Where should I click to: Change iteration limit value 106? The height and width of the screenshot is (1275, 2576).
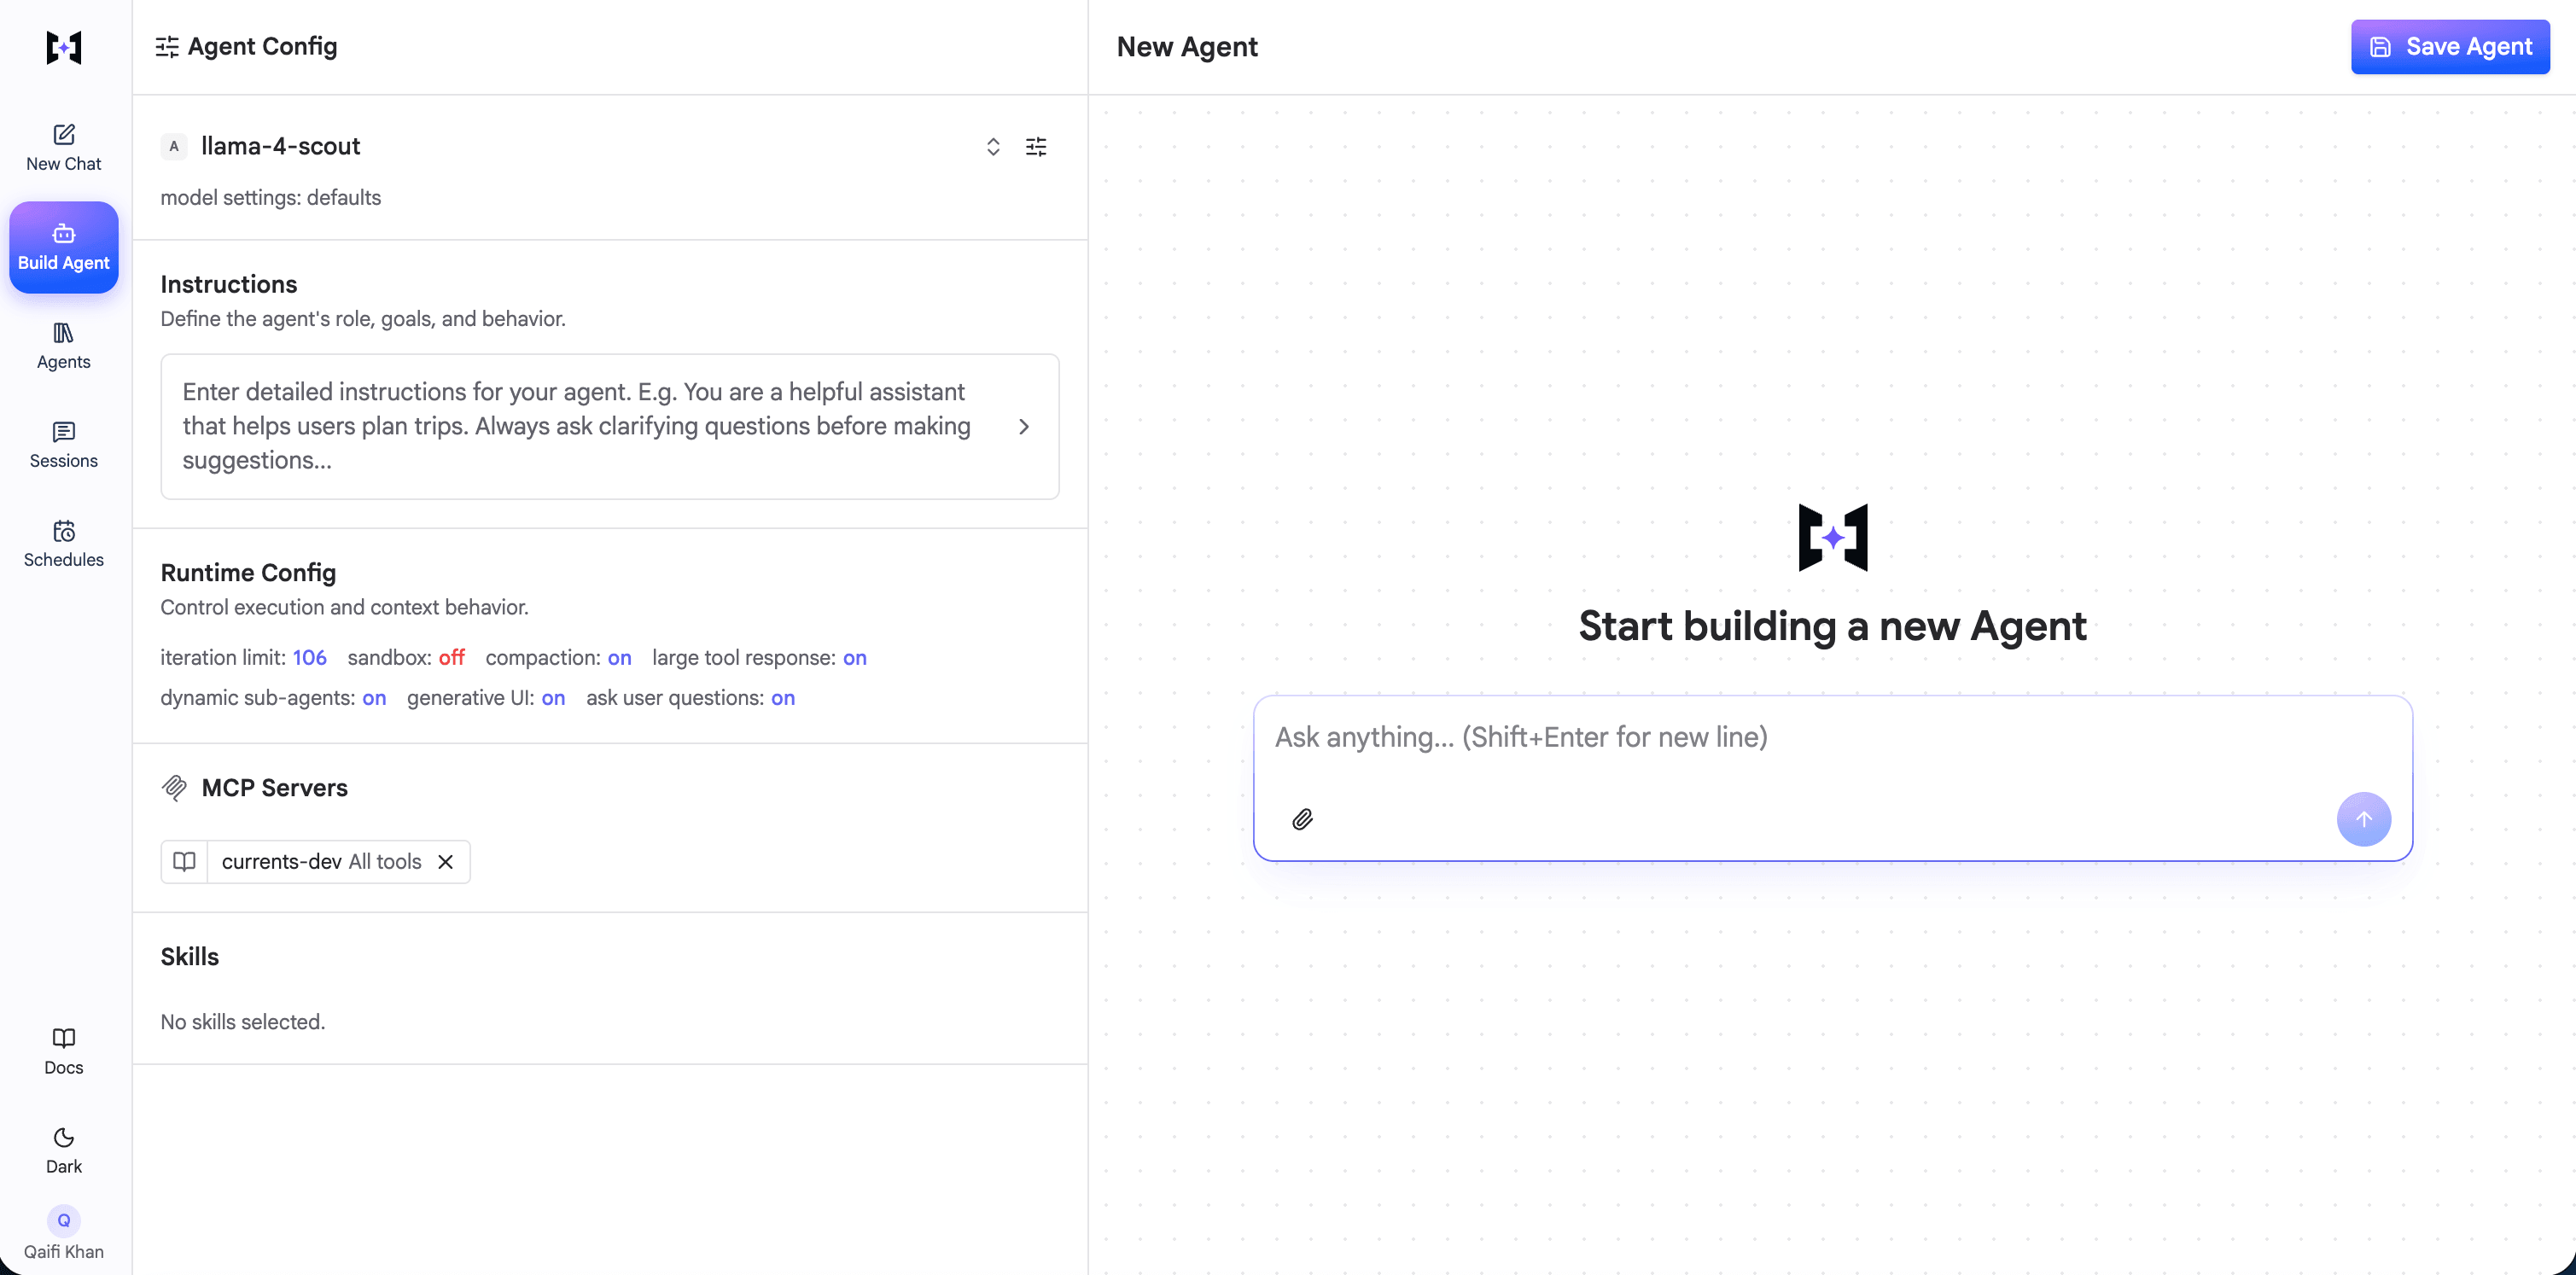(x=310, y=657)
